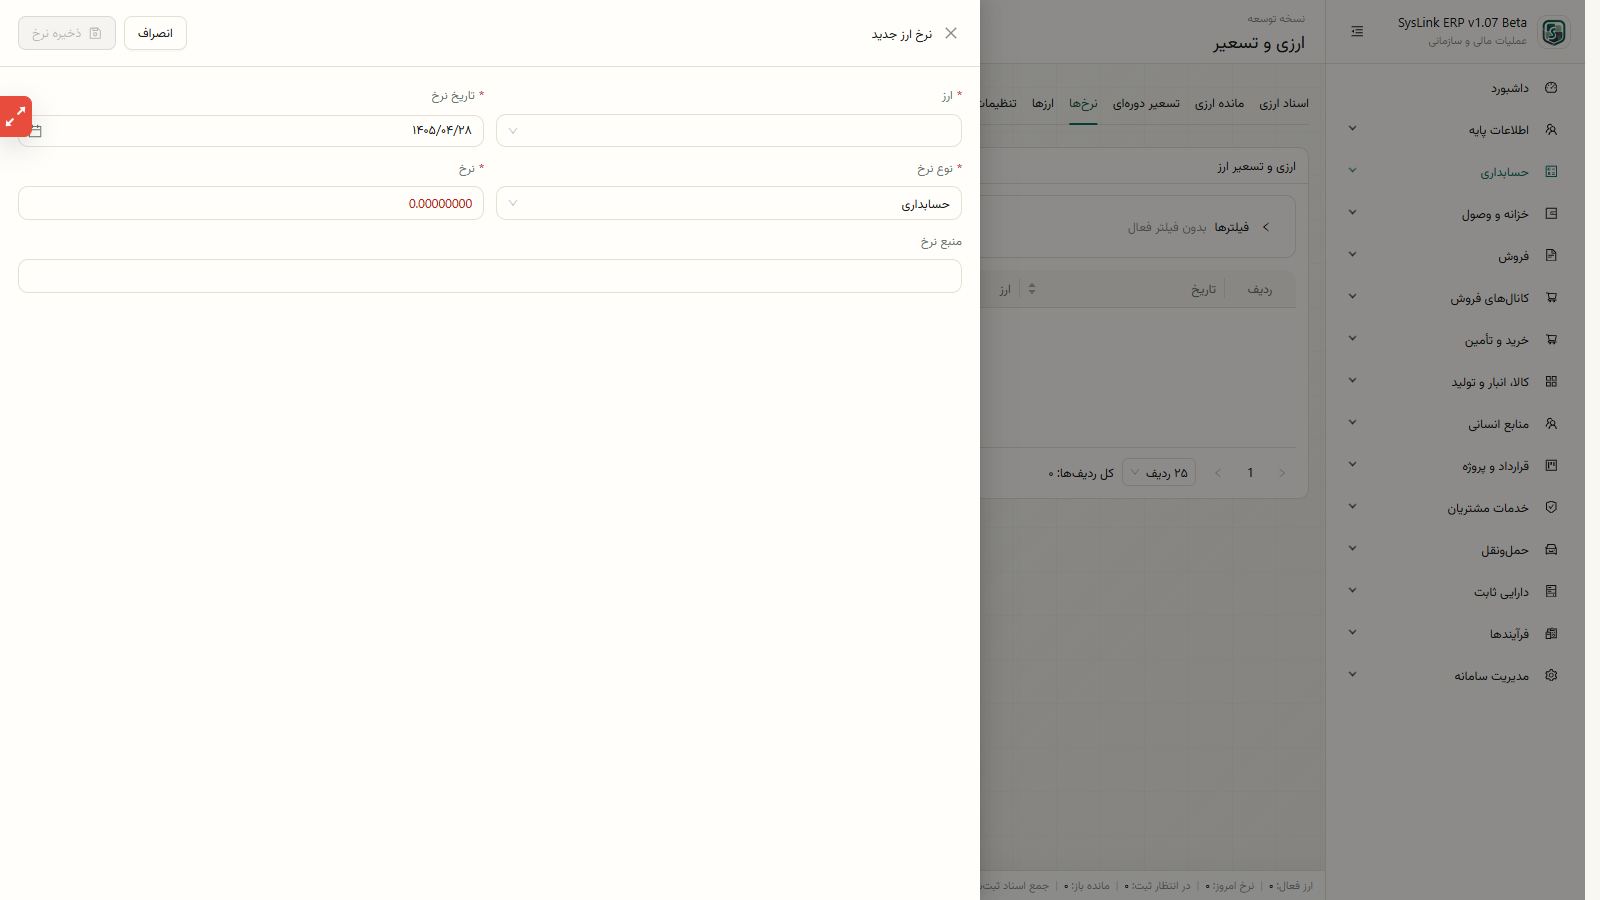1600x900 pixels.
Task: Go to next page arrow in pagination
Action: pos(1218,472)
